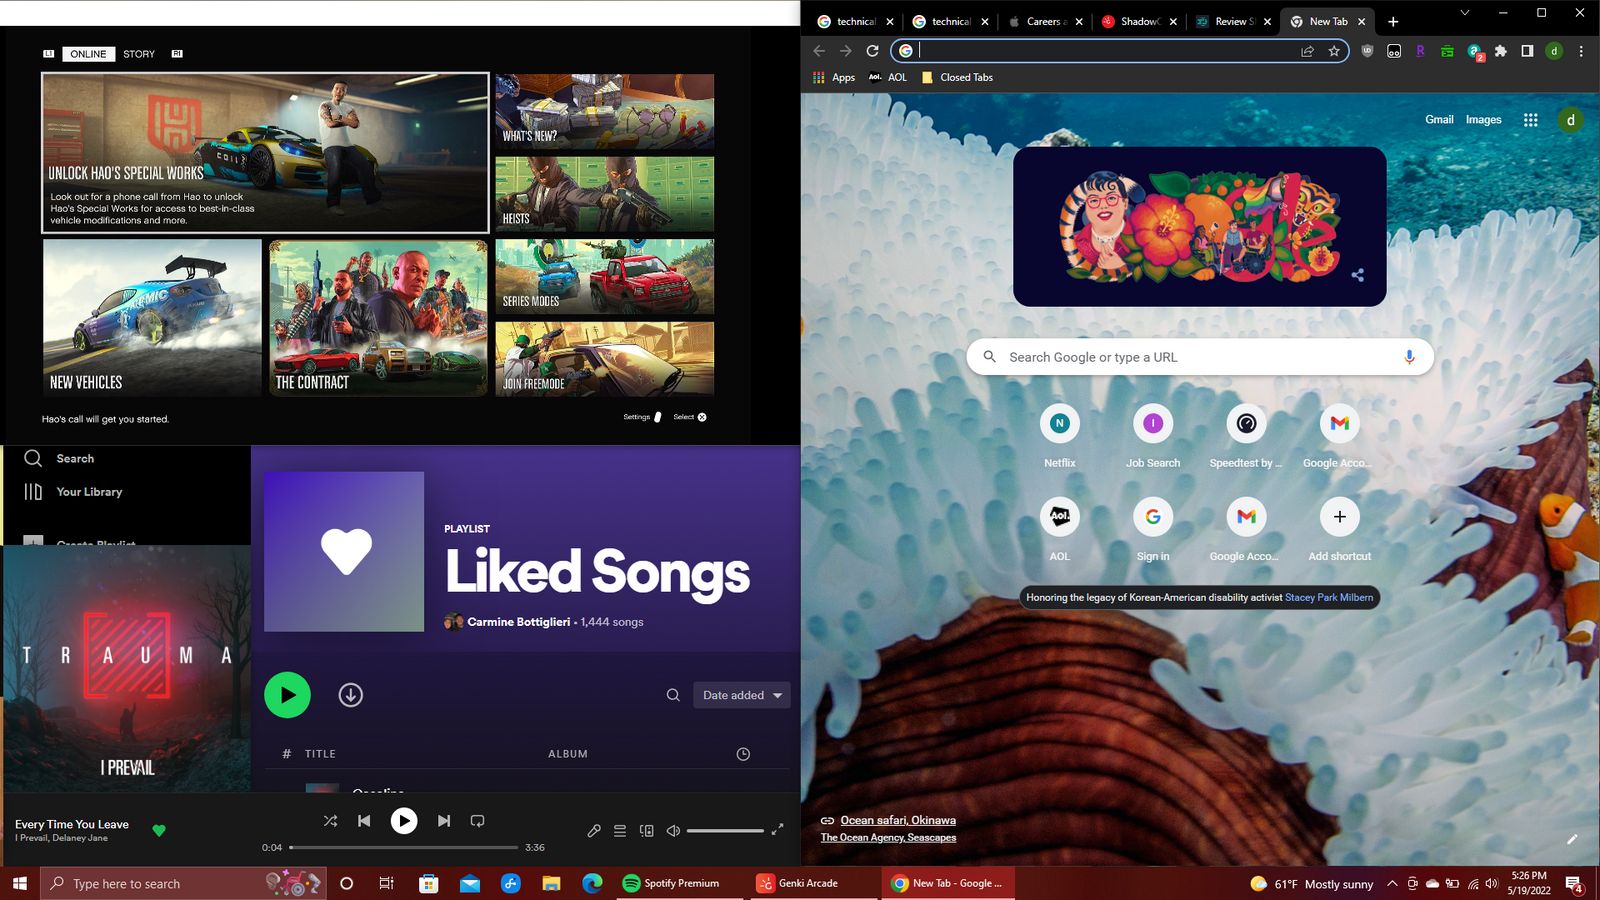
Task: Open the Google apps grid
Action: [1530, 120]
